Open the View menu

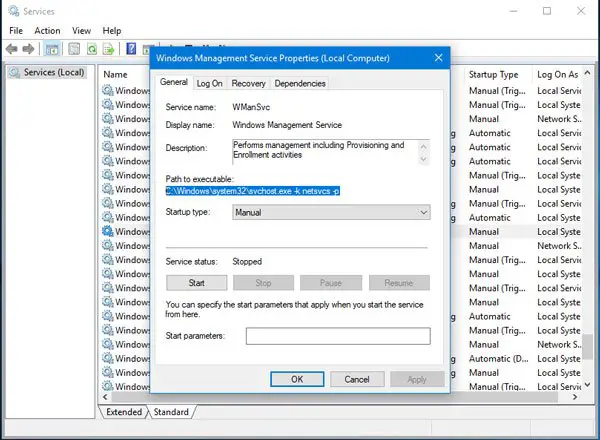coord(82,31)
